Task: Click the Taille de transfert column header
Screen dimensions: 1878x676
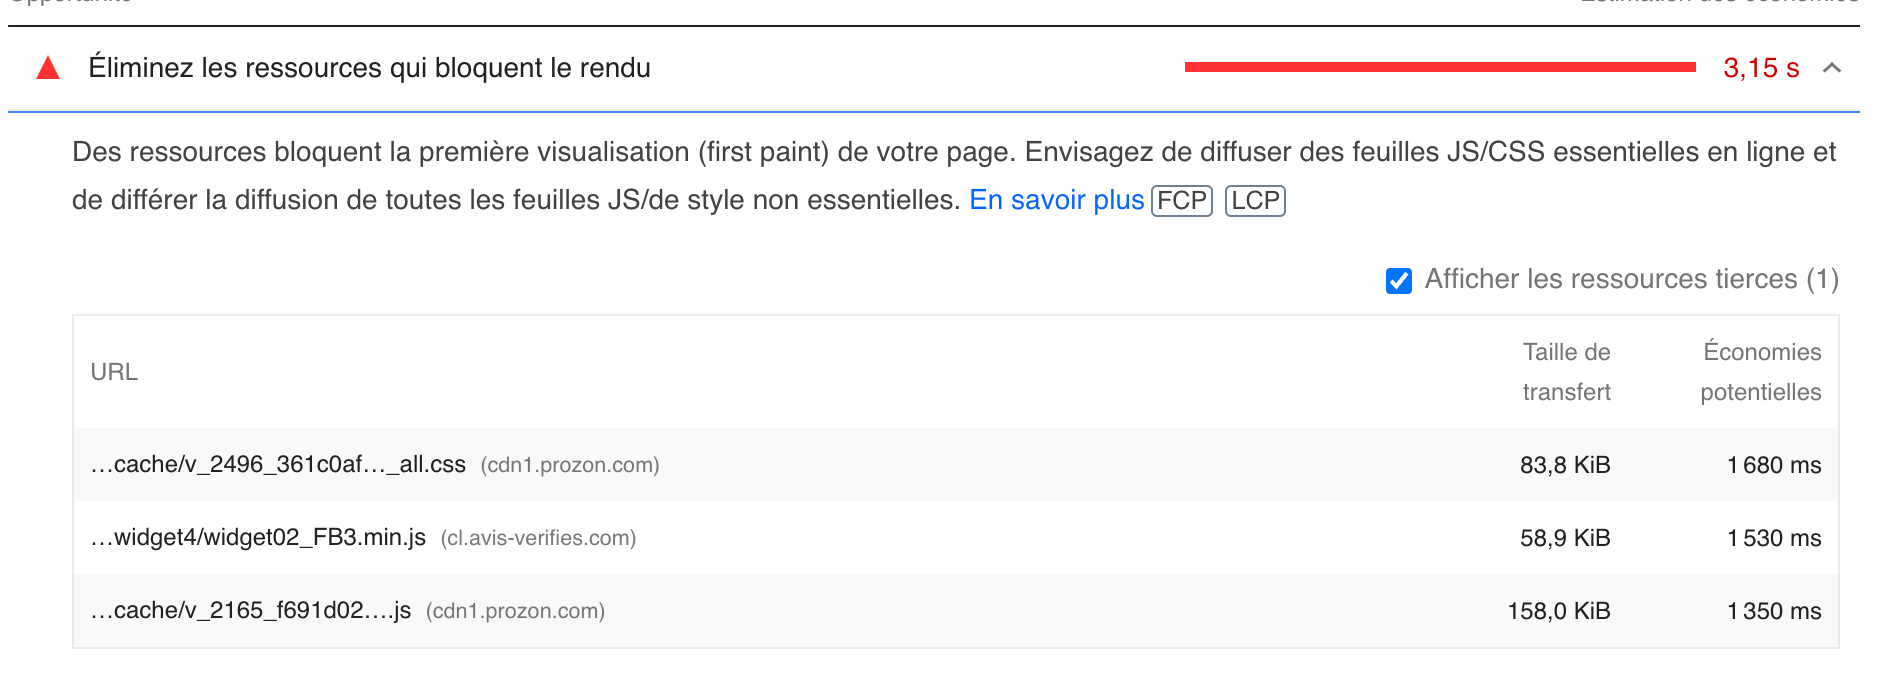Action: (x=1566, y=372)
